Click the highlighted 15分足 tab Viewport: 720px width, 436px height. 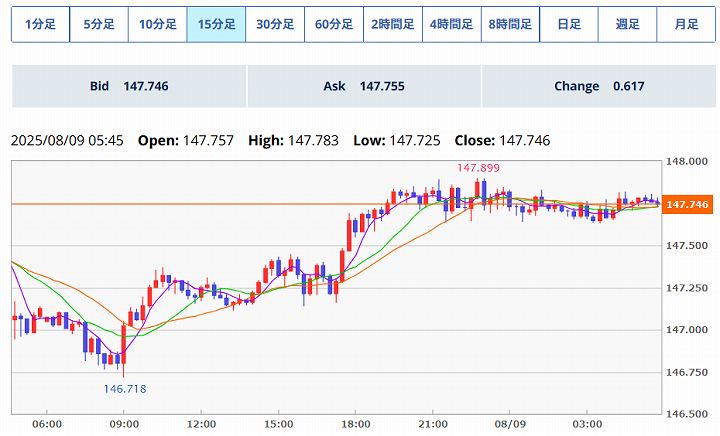[x=216, y=24]
